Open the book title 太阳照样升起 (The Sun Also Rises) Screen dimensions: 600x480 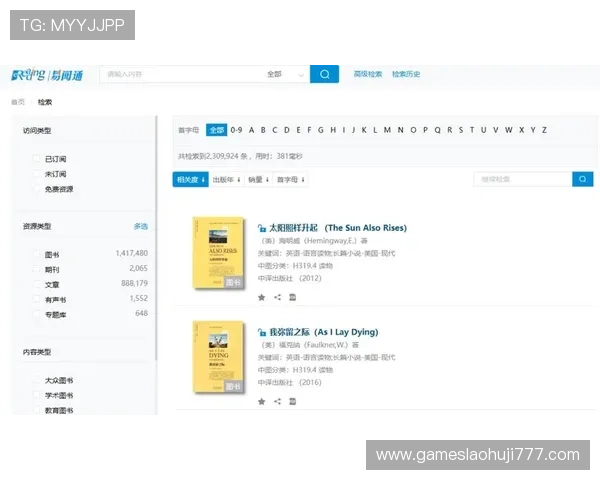point(338,228)
